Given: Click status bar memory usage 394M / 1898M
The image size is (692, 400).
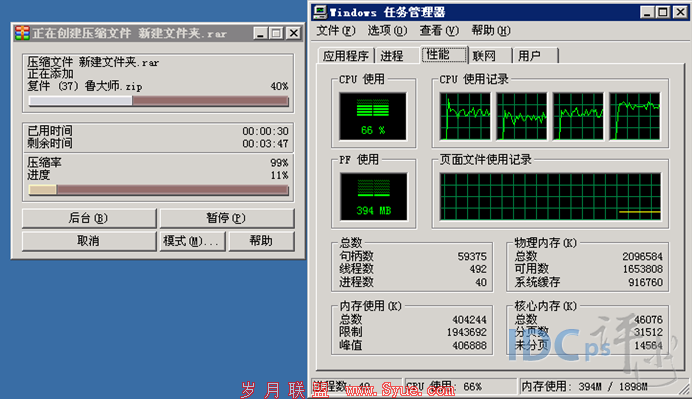Looking at the screenshot, I should [x=585, y=387].
